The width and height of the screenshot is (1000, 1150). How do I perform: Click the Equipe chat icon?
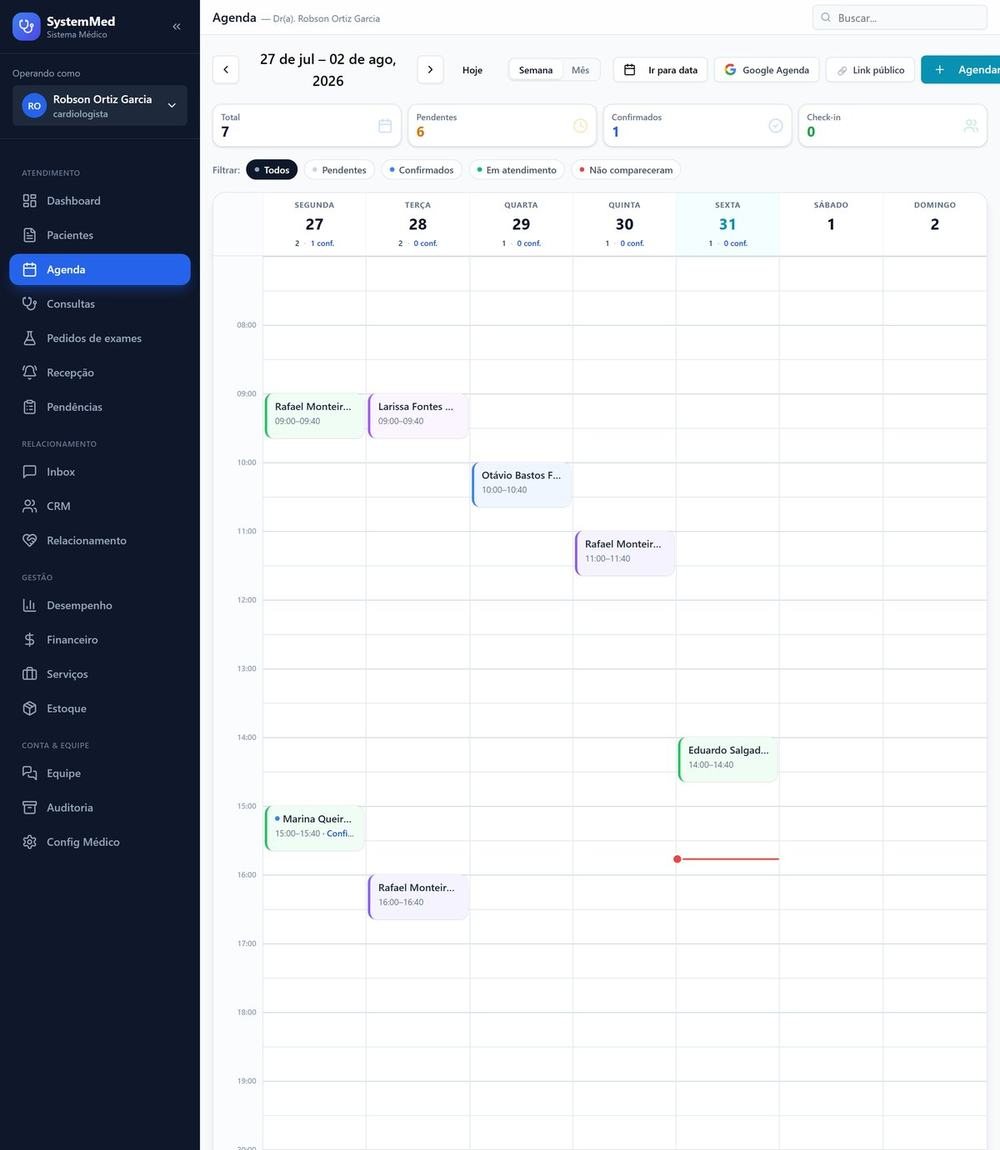click(x=29, y=773)
